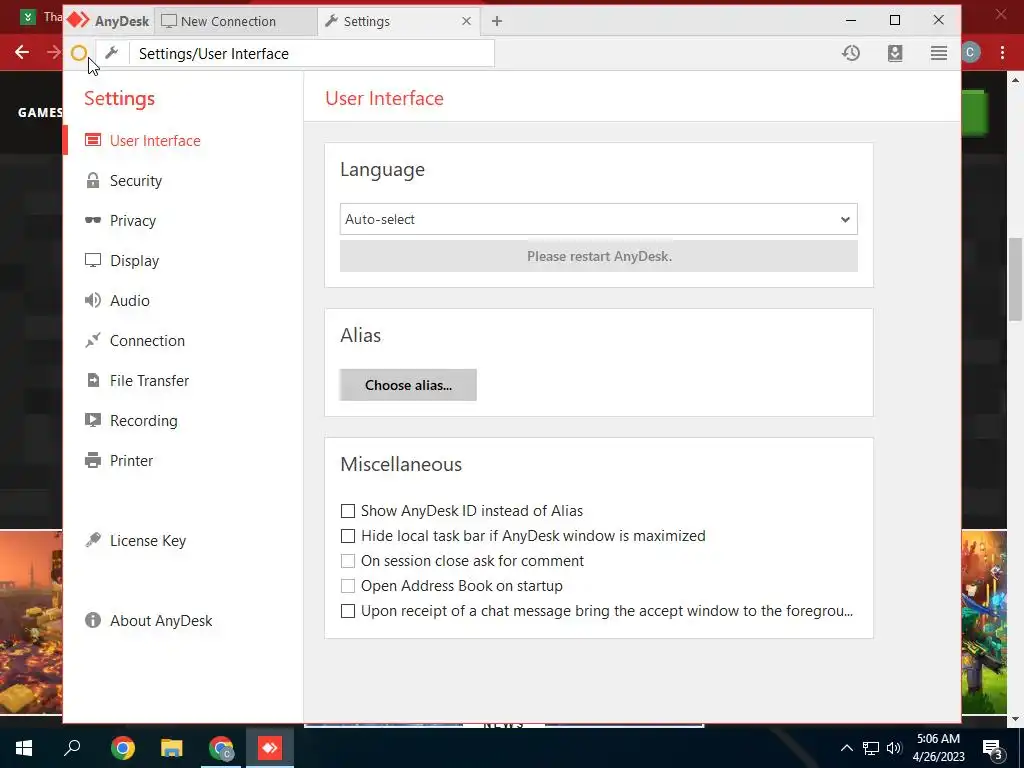This screenshot has width=1024, height=768.
Task: Open Security settings section
Action: 136,180
